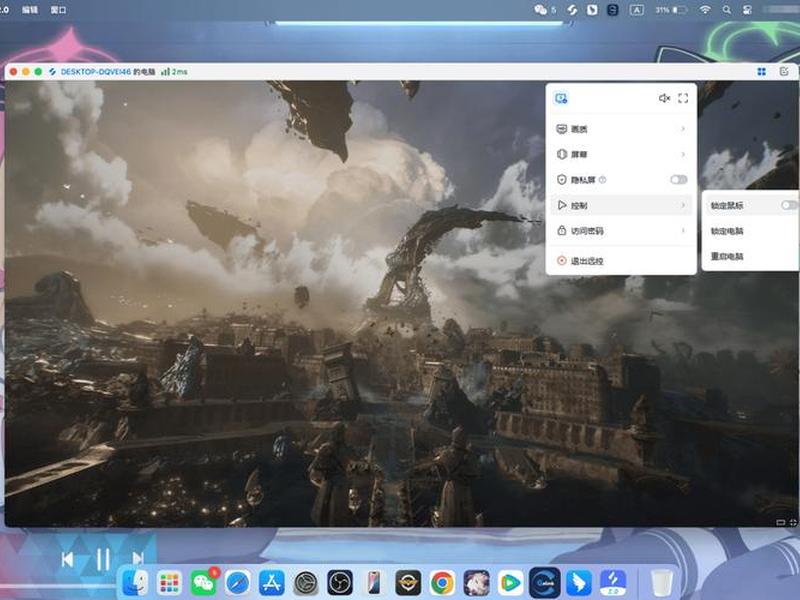Mute remote sound with the speaker icon

(x=664, y=98)
